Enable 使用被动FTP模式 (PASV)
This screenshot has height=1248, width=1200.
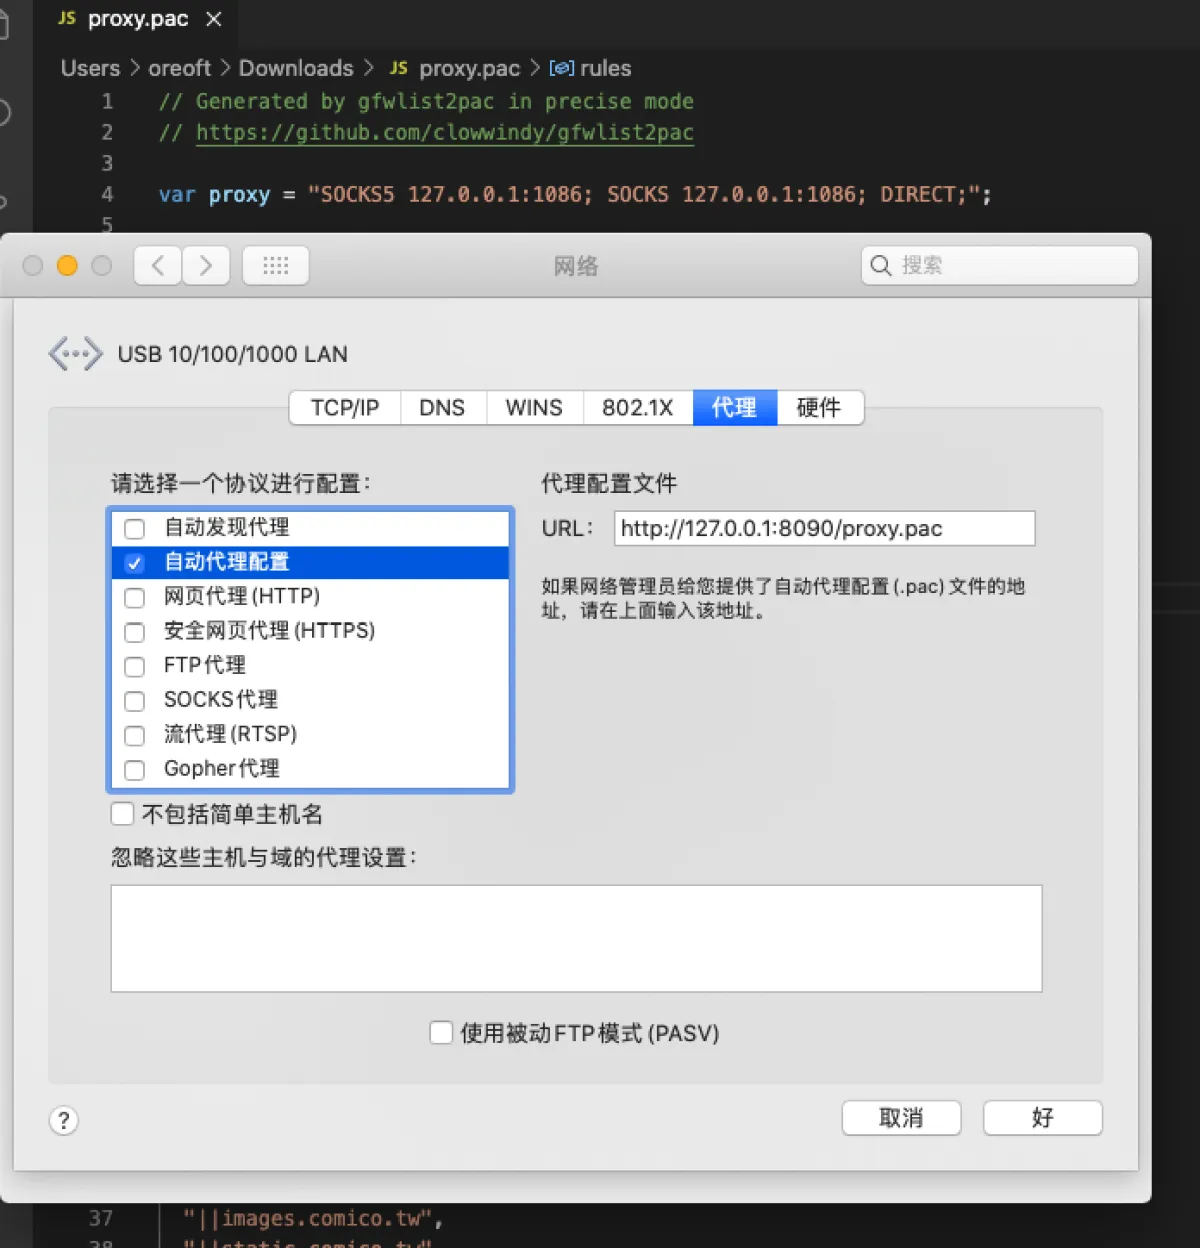441,1033
